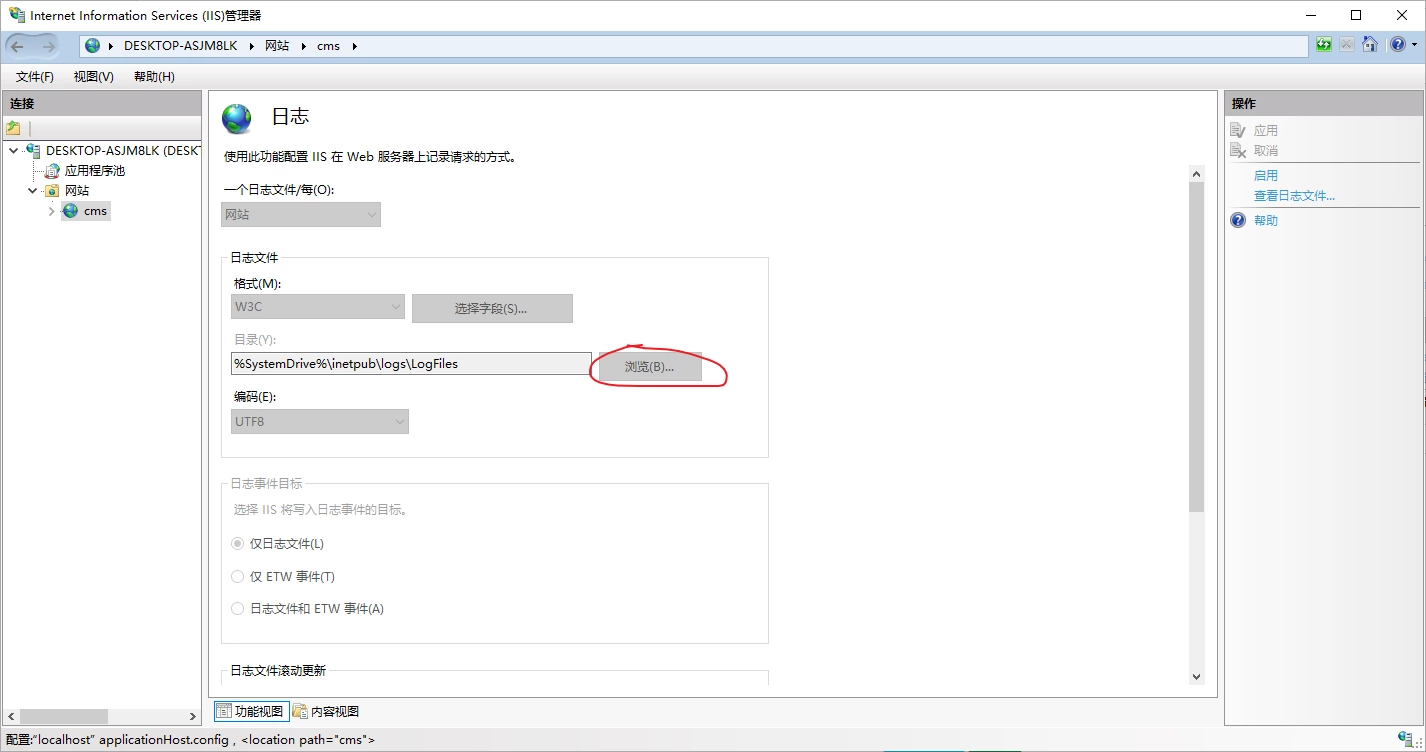Click 帮助 link in Actions pane

coord(1266,220)
